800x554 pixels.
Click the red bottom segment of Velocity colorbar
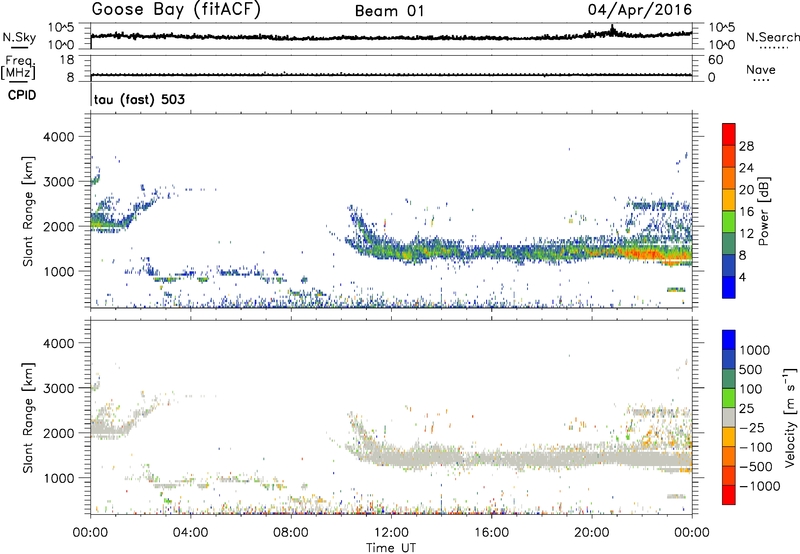coord(729,495)
